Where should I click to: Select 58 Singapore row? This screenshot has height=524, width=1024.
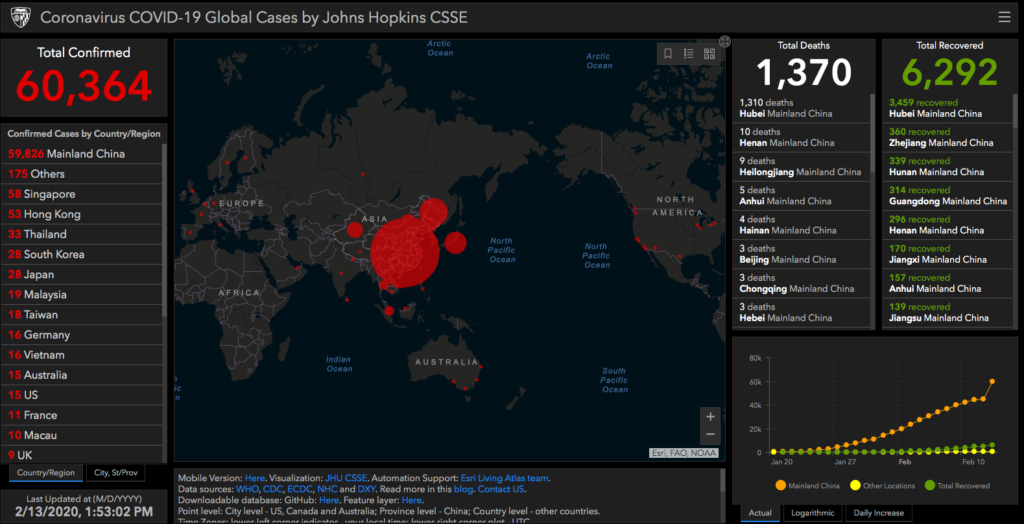(84, 194)
